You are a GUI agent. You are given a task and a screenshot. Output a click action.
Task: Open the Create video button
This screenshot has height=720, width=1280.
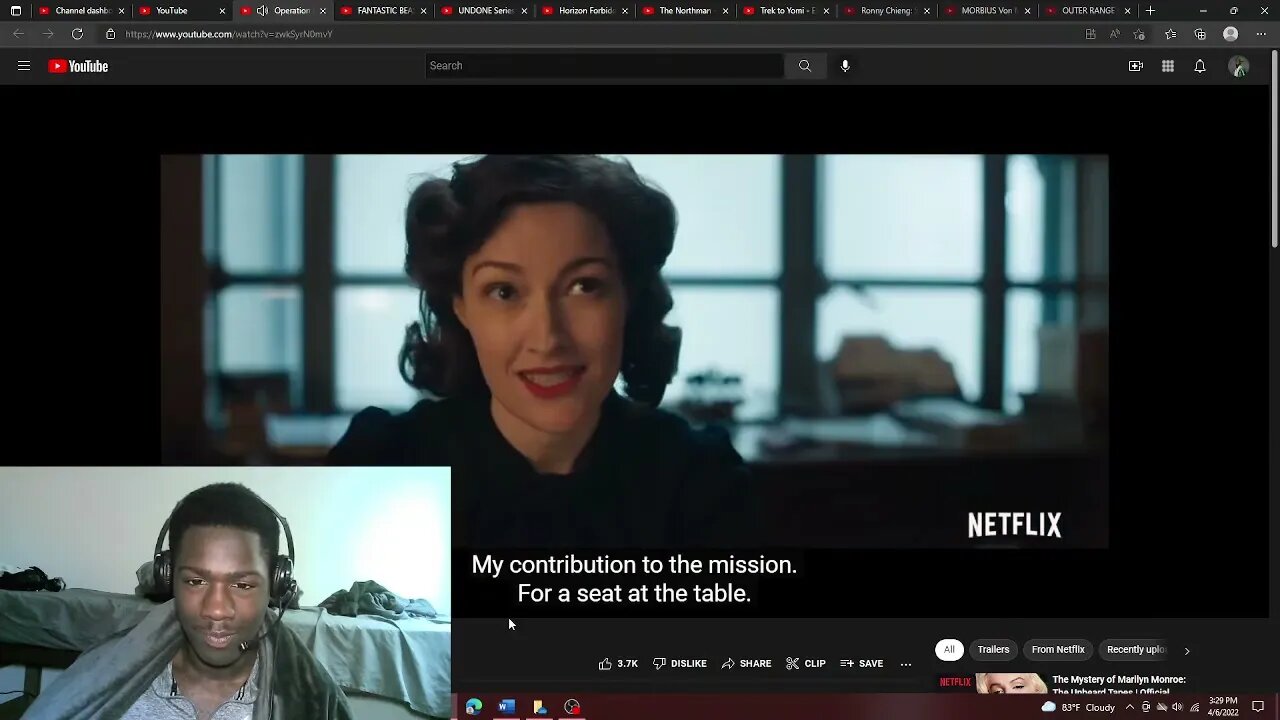click(x=1136, y=66)
